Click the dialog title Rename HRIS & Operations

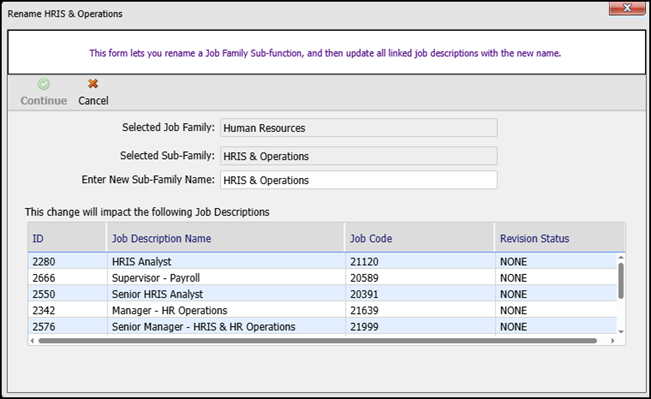coord(65,14)
